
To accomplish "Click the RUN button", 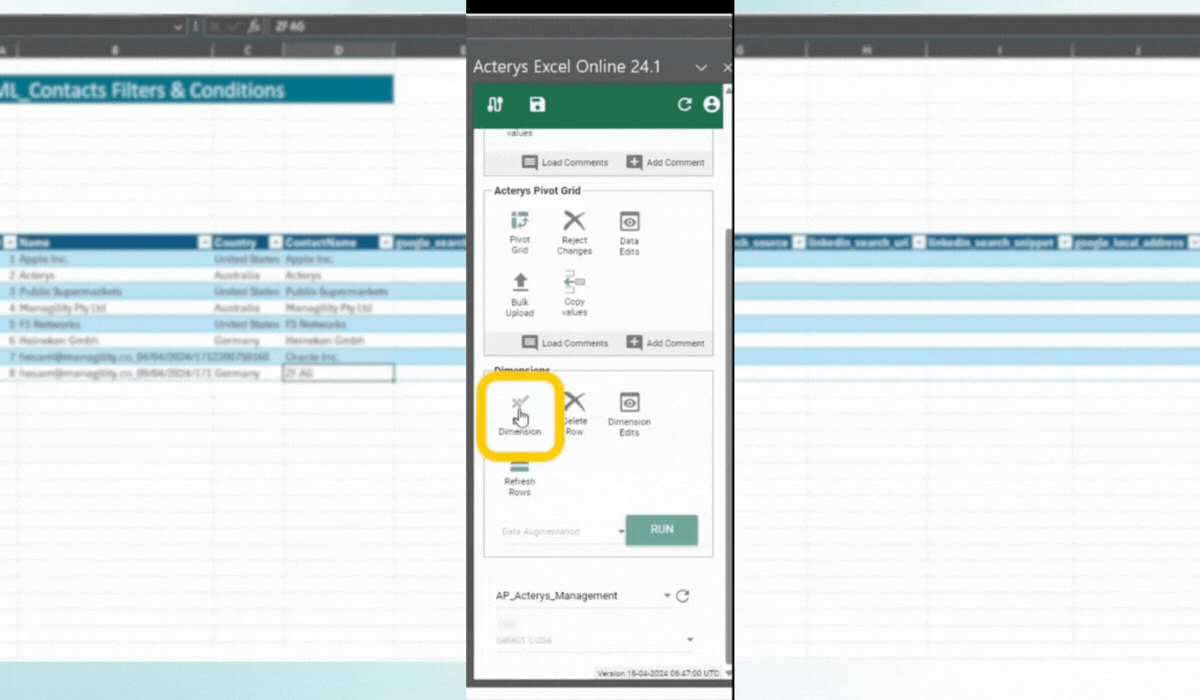I will (662, 531).
